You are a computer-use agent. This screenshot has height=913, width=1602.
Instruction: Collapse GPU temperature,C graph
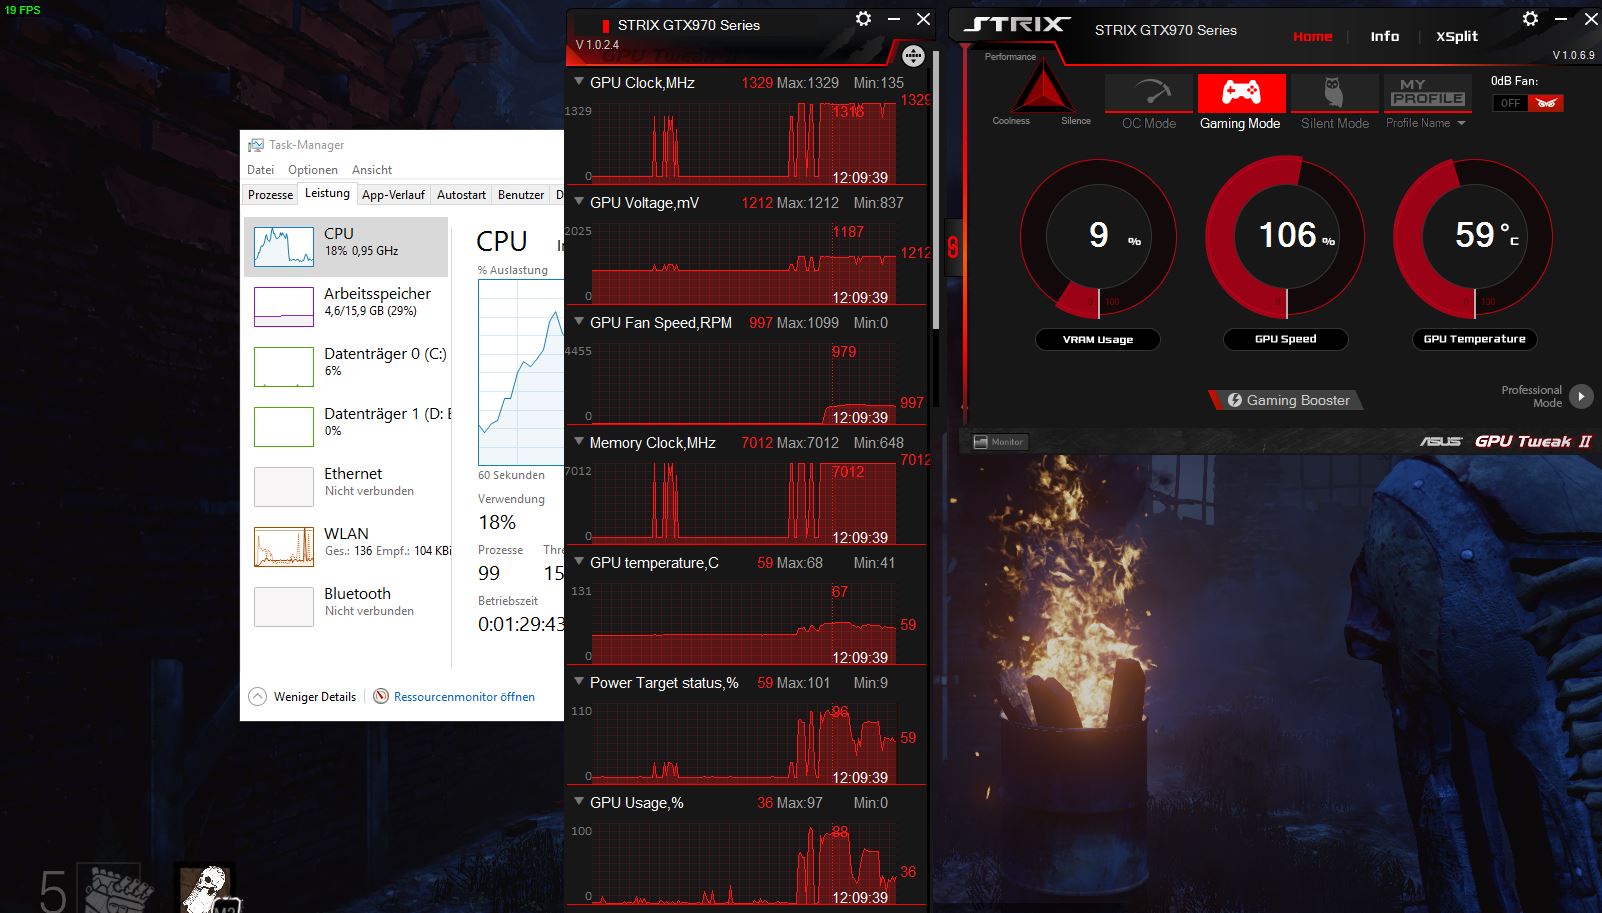579,562
